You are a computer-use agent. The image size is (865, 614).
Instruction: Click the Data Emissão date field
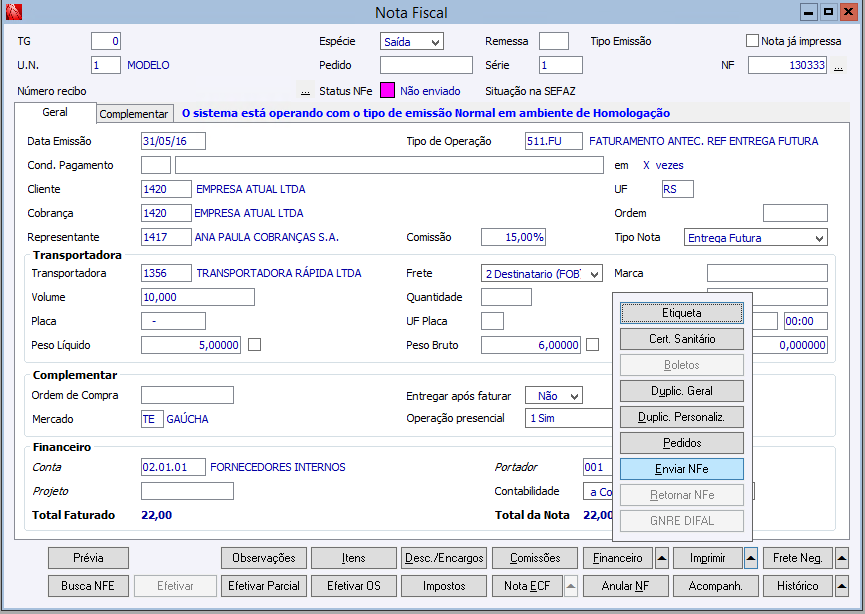(x=172, y=141)
